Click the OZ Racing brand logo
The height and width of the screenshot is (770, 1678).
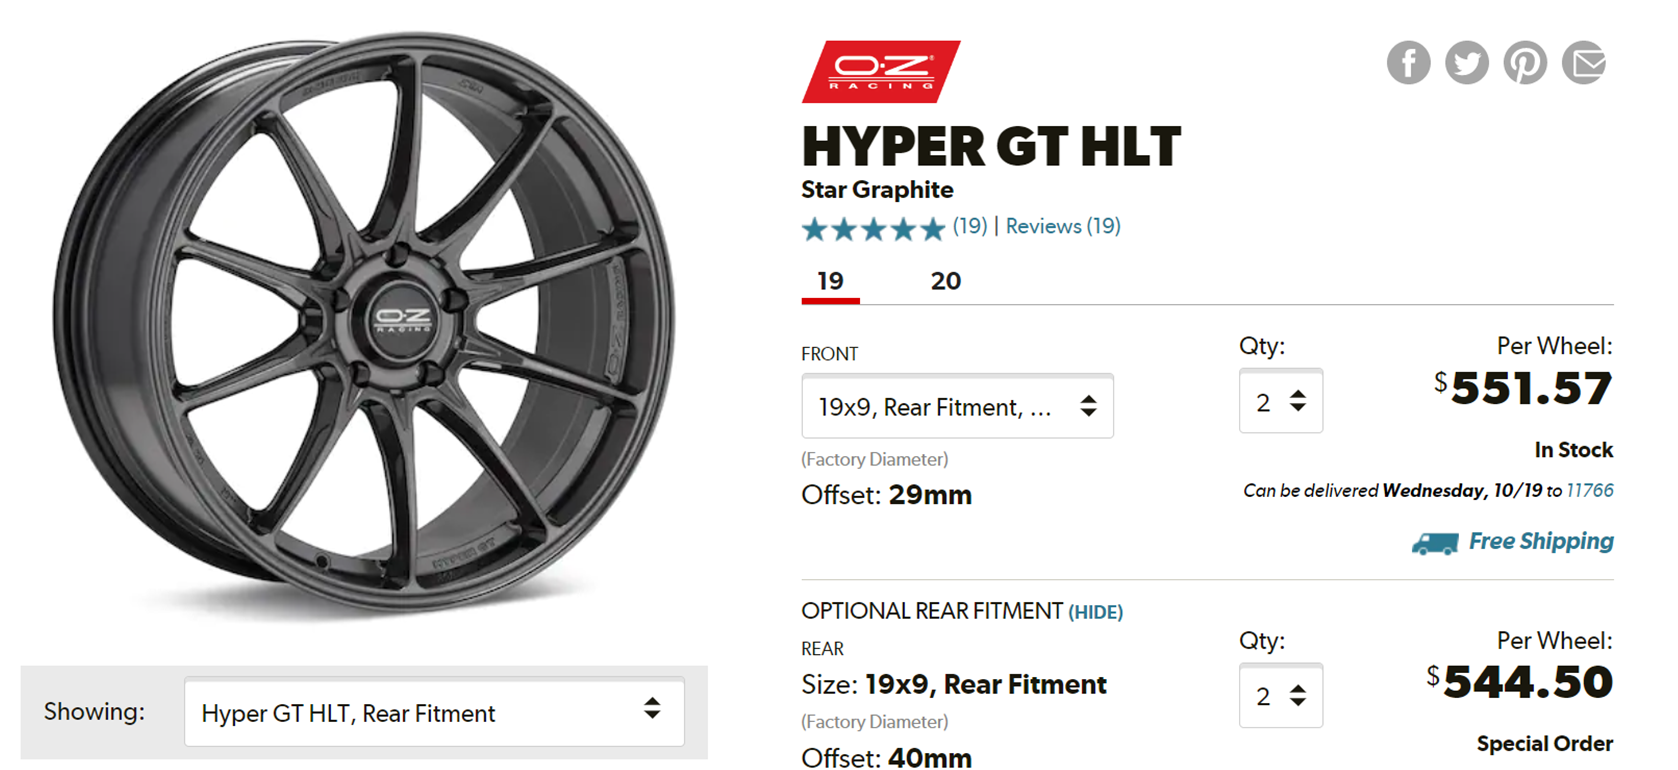(880, 72)
